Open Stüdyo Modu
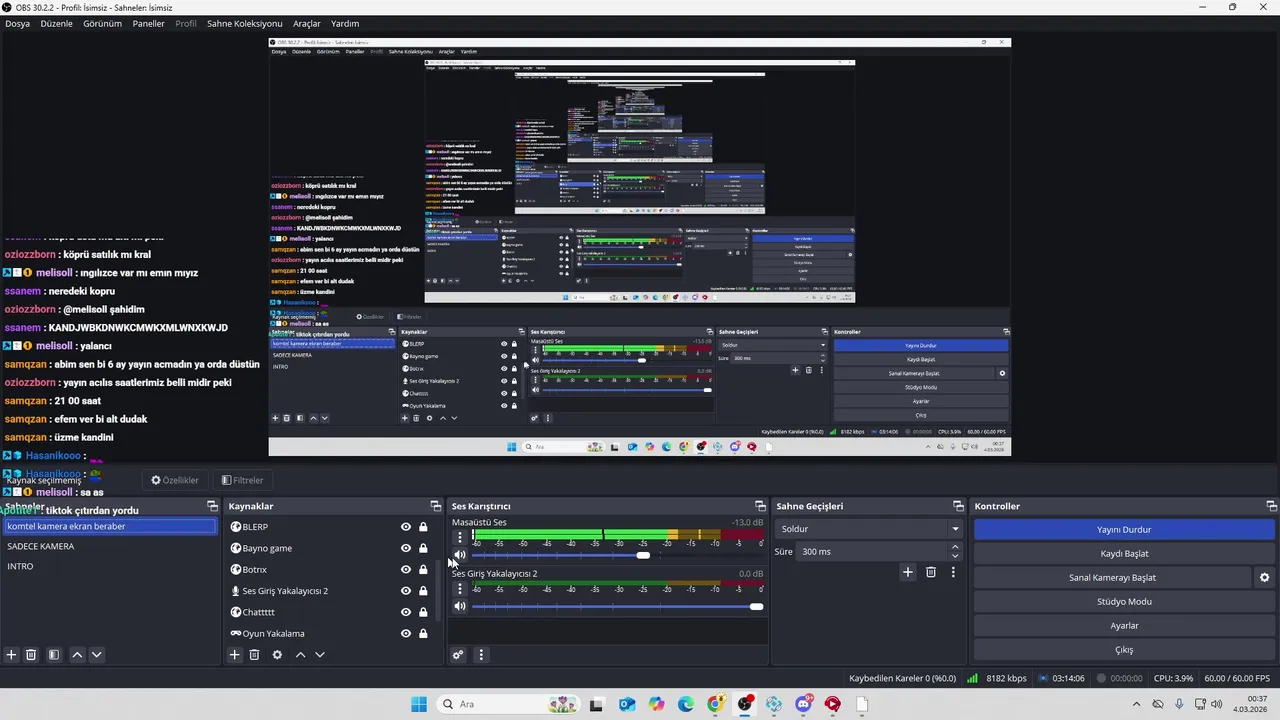Viewport: 1280px width, 720px height. click(x=1124, y=602)
